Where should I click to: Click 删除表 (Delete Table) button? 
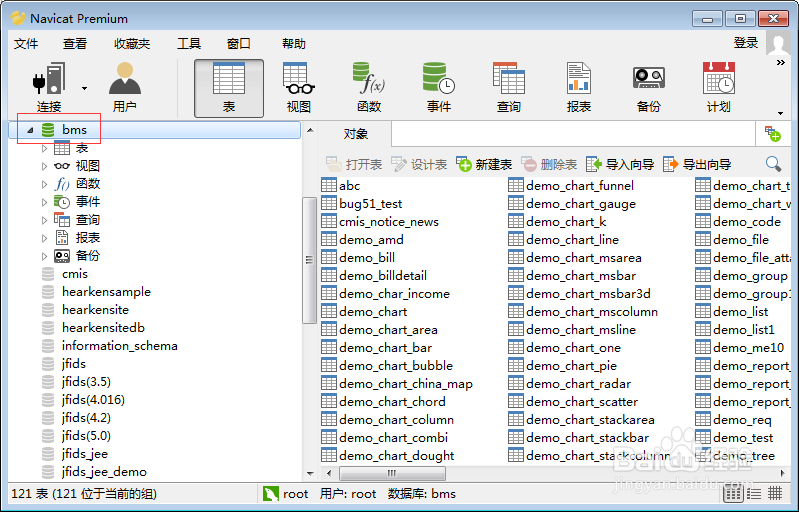pos(549,165)
